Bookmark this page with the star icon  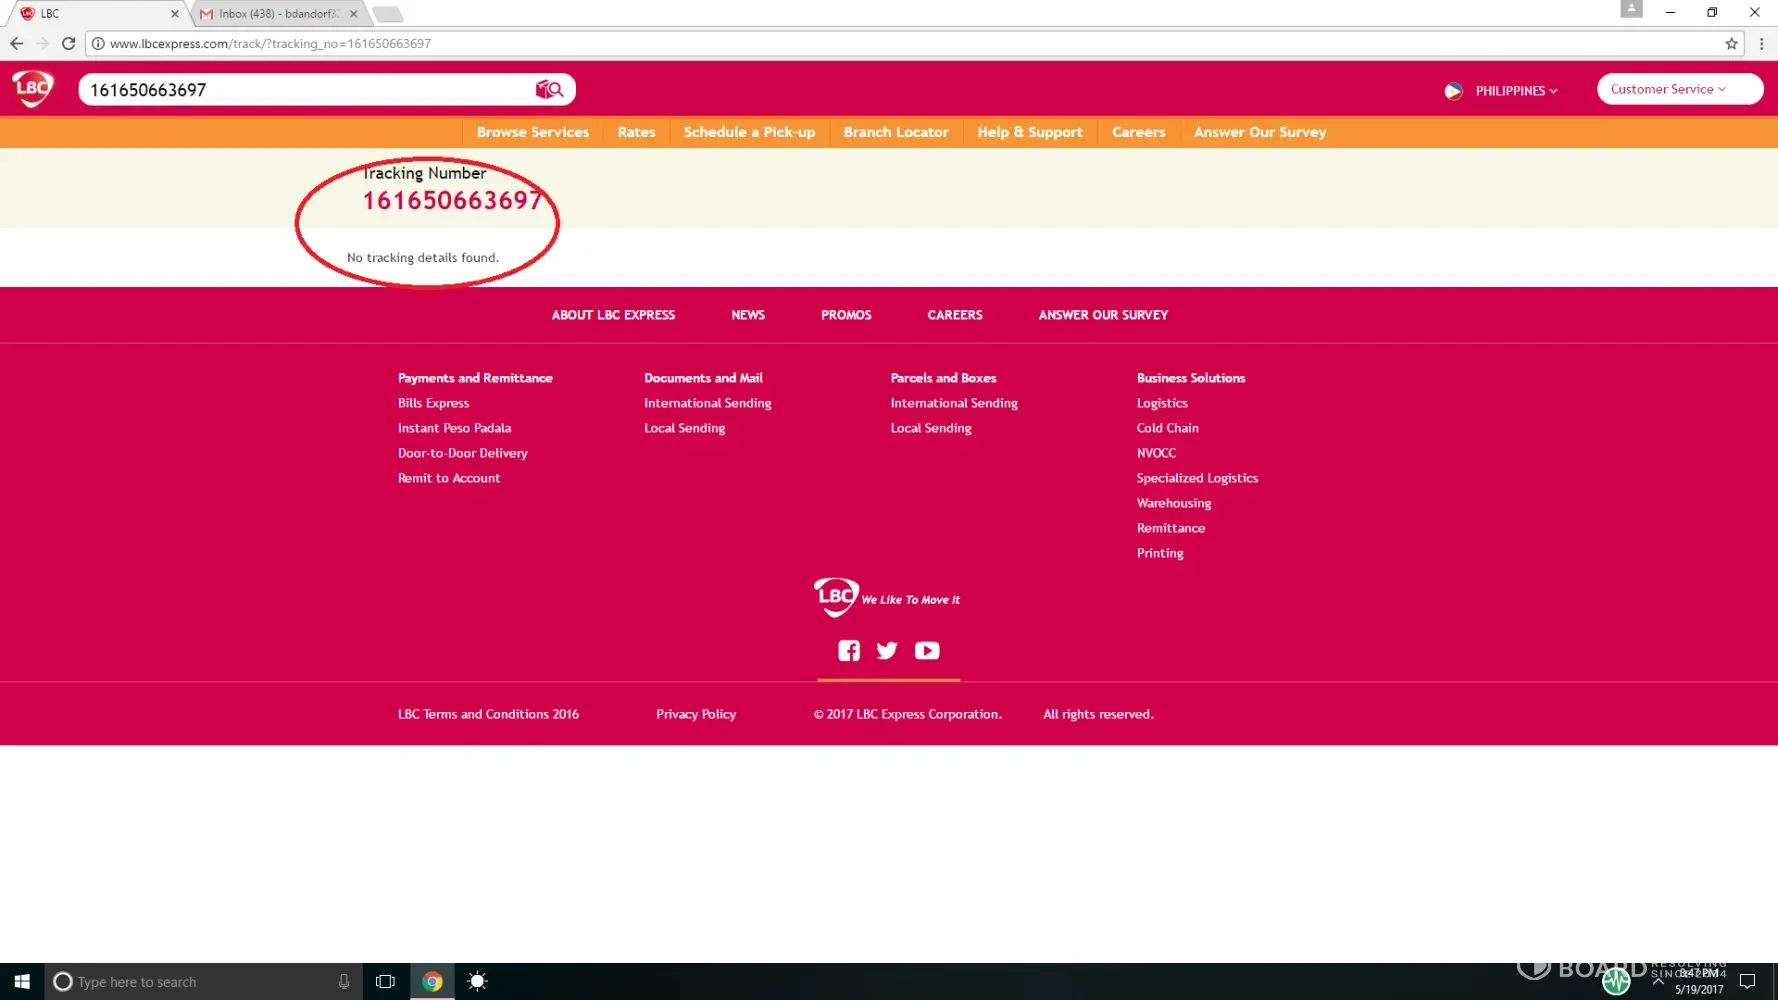[1731, 44]
